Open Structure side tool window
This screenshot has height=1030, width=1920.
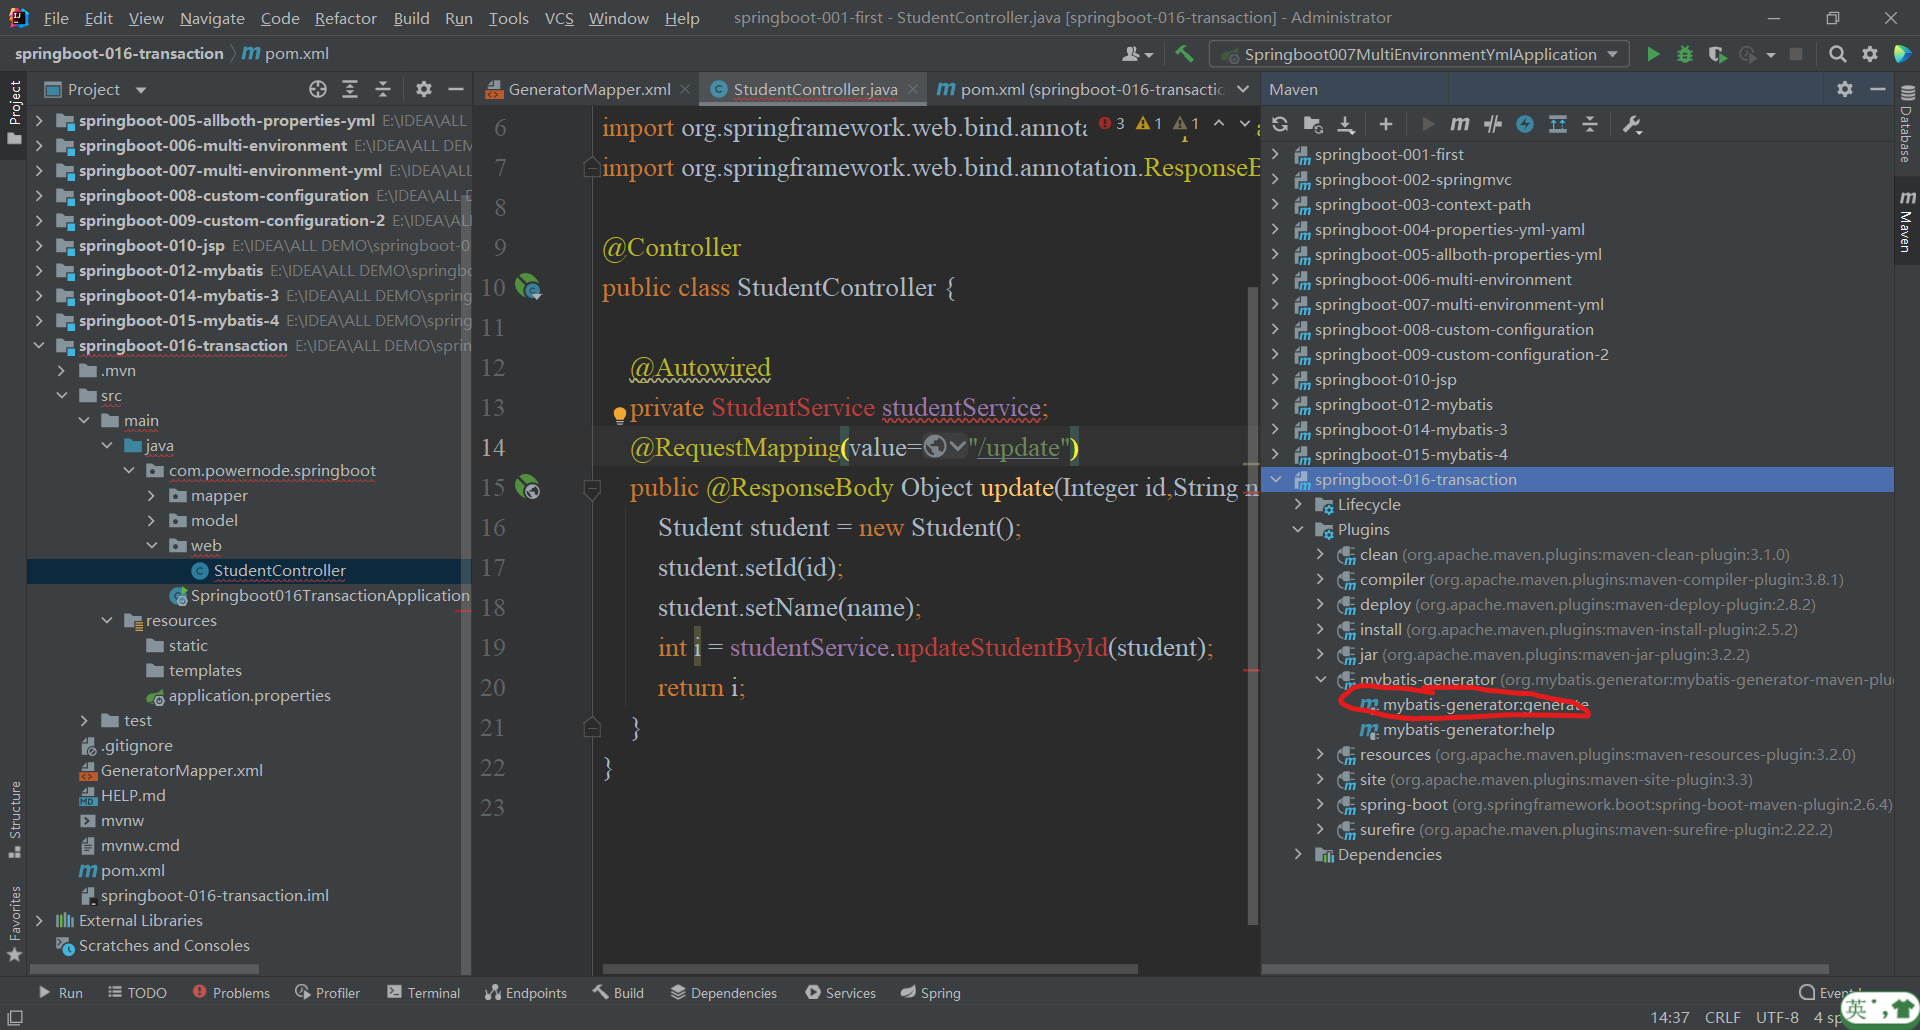pyautogui.click(x=14, y=820)
